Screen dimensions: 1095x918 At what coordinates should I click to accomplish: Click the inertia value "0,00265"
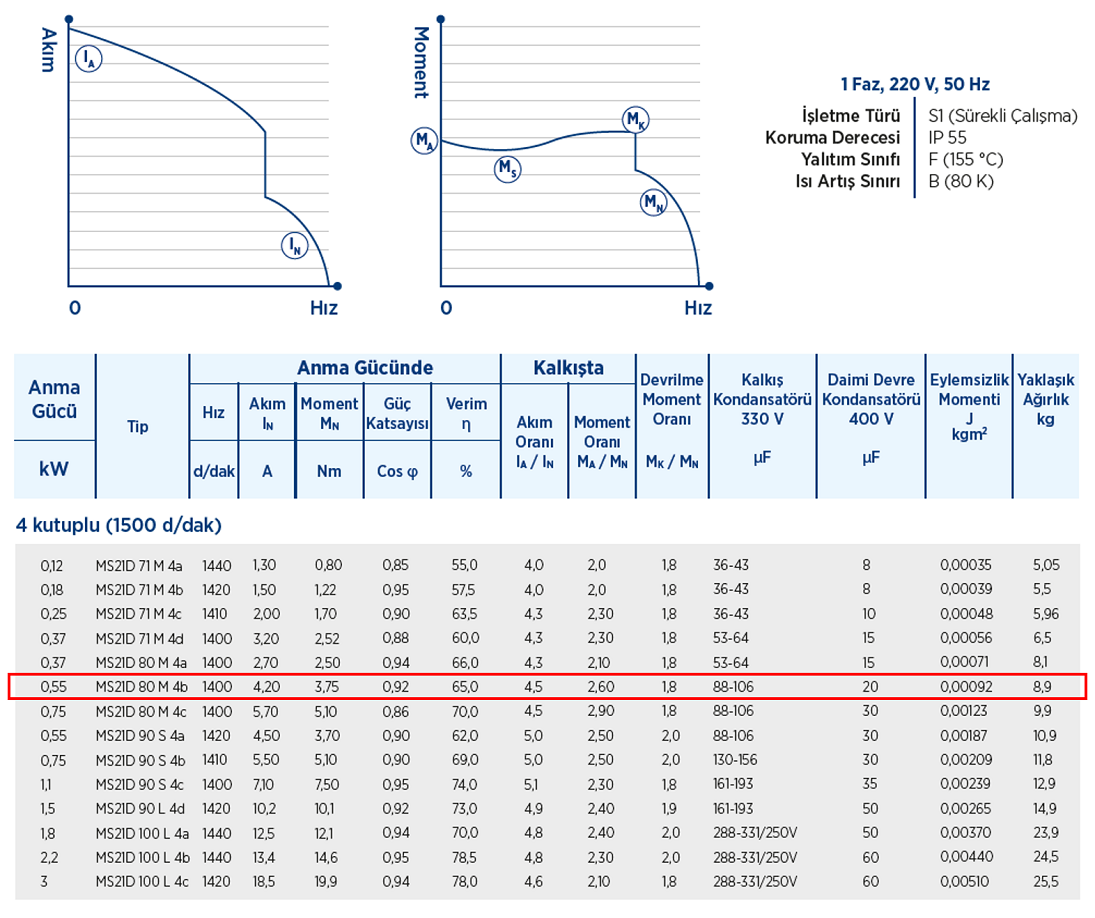tap(965, 808)
